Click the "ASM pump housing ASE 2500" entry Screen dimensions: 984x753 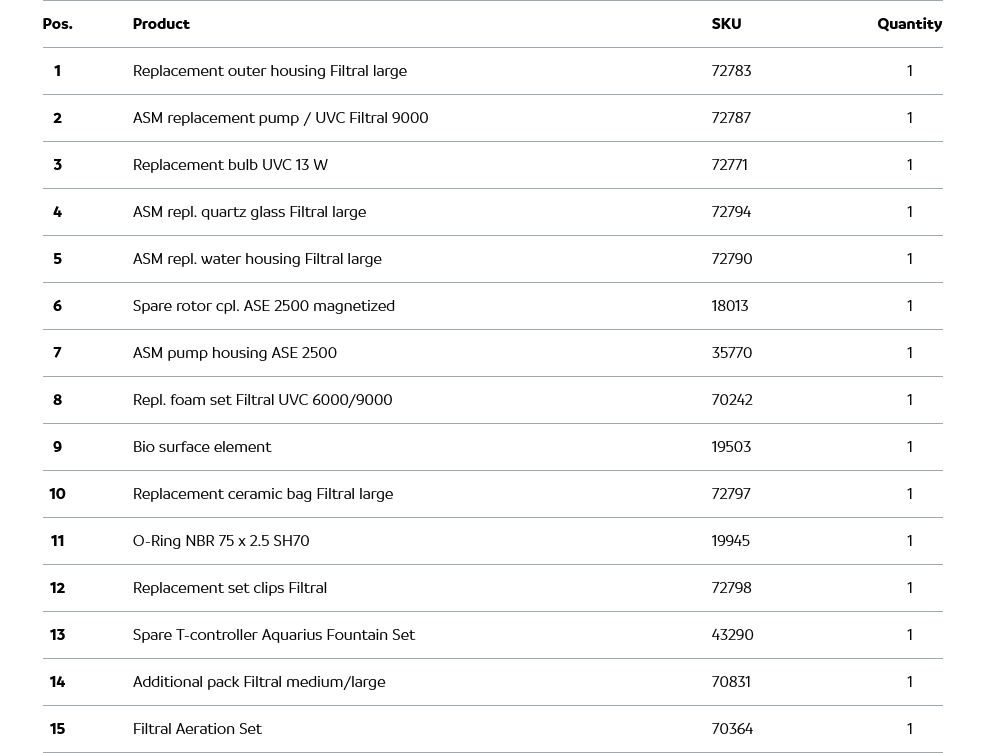pos(234,353)
